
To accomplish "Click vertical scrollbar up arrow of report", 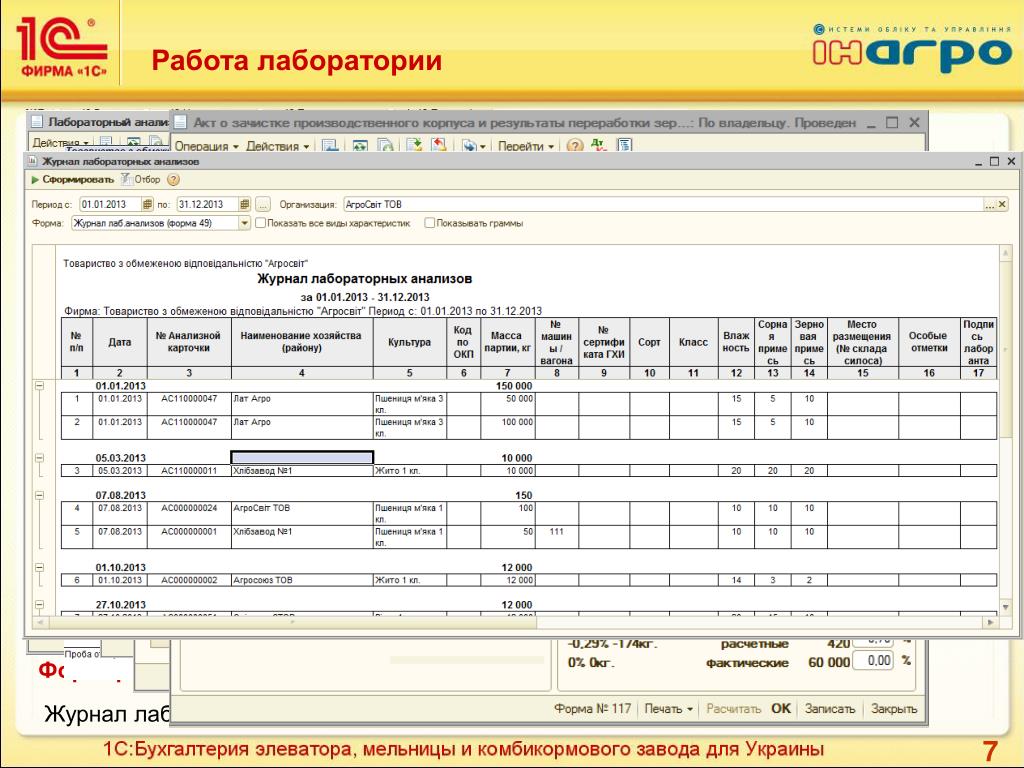I will click(x=1006, y=252).
